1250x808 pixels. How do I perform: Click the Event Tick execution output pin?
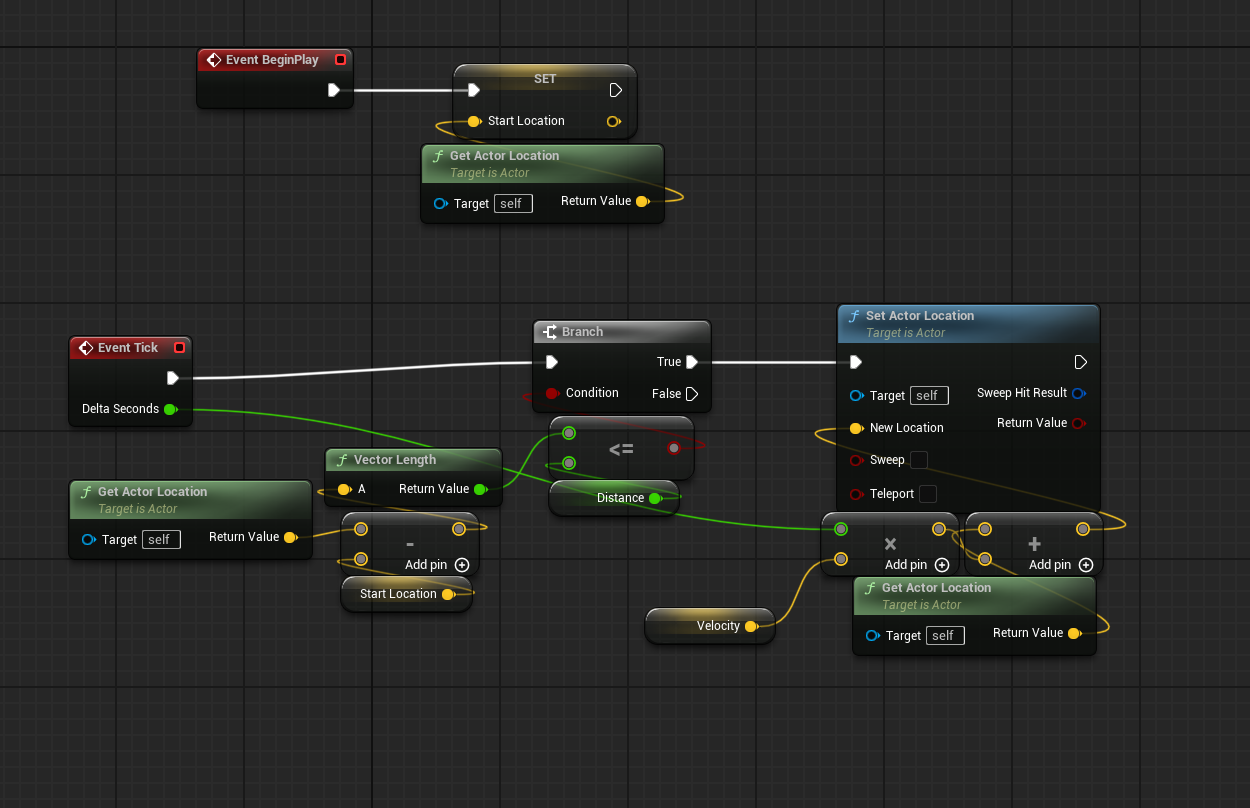click(173, 378)
